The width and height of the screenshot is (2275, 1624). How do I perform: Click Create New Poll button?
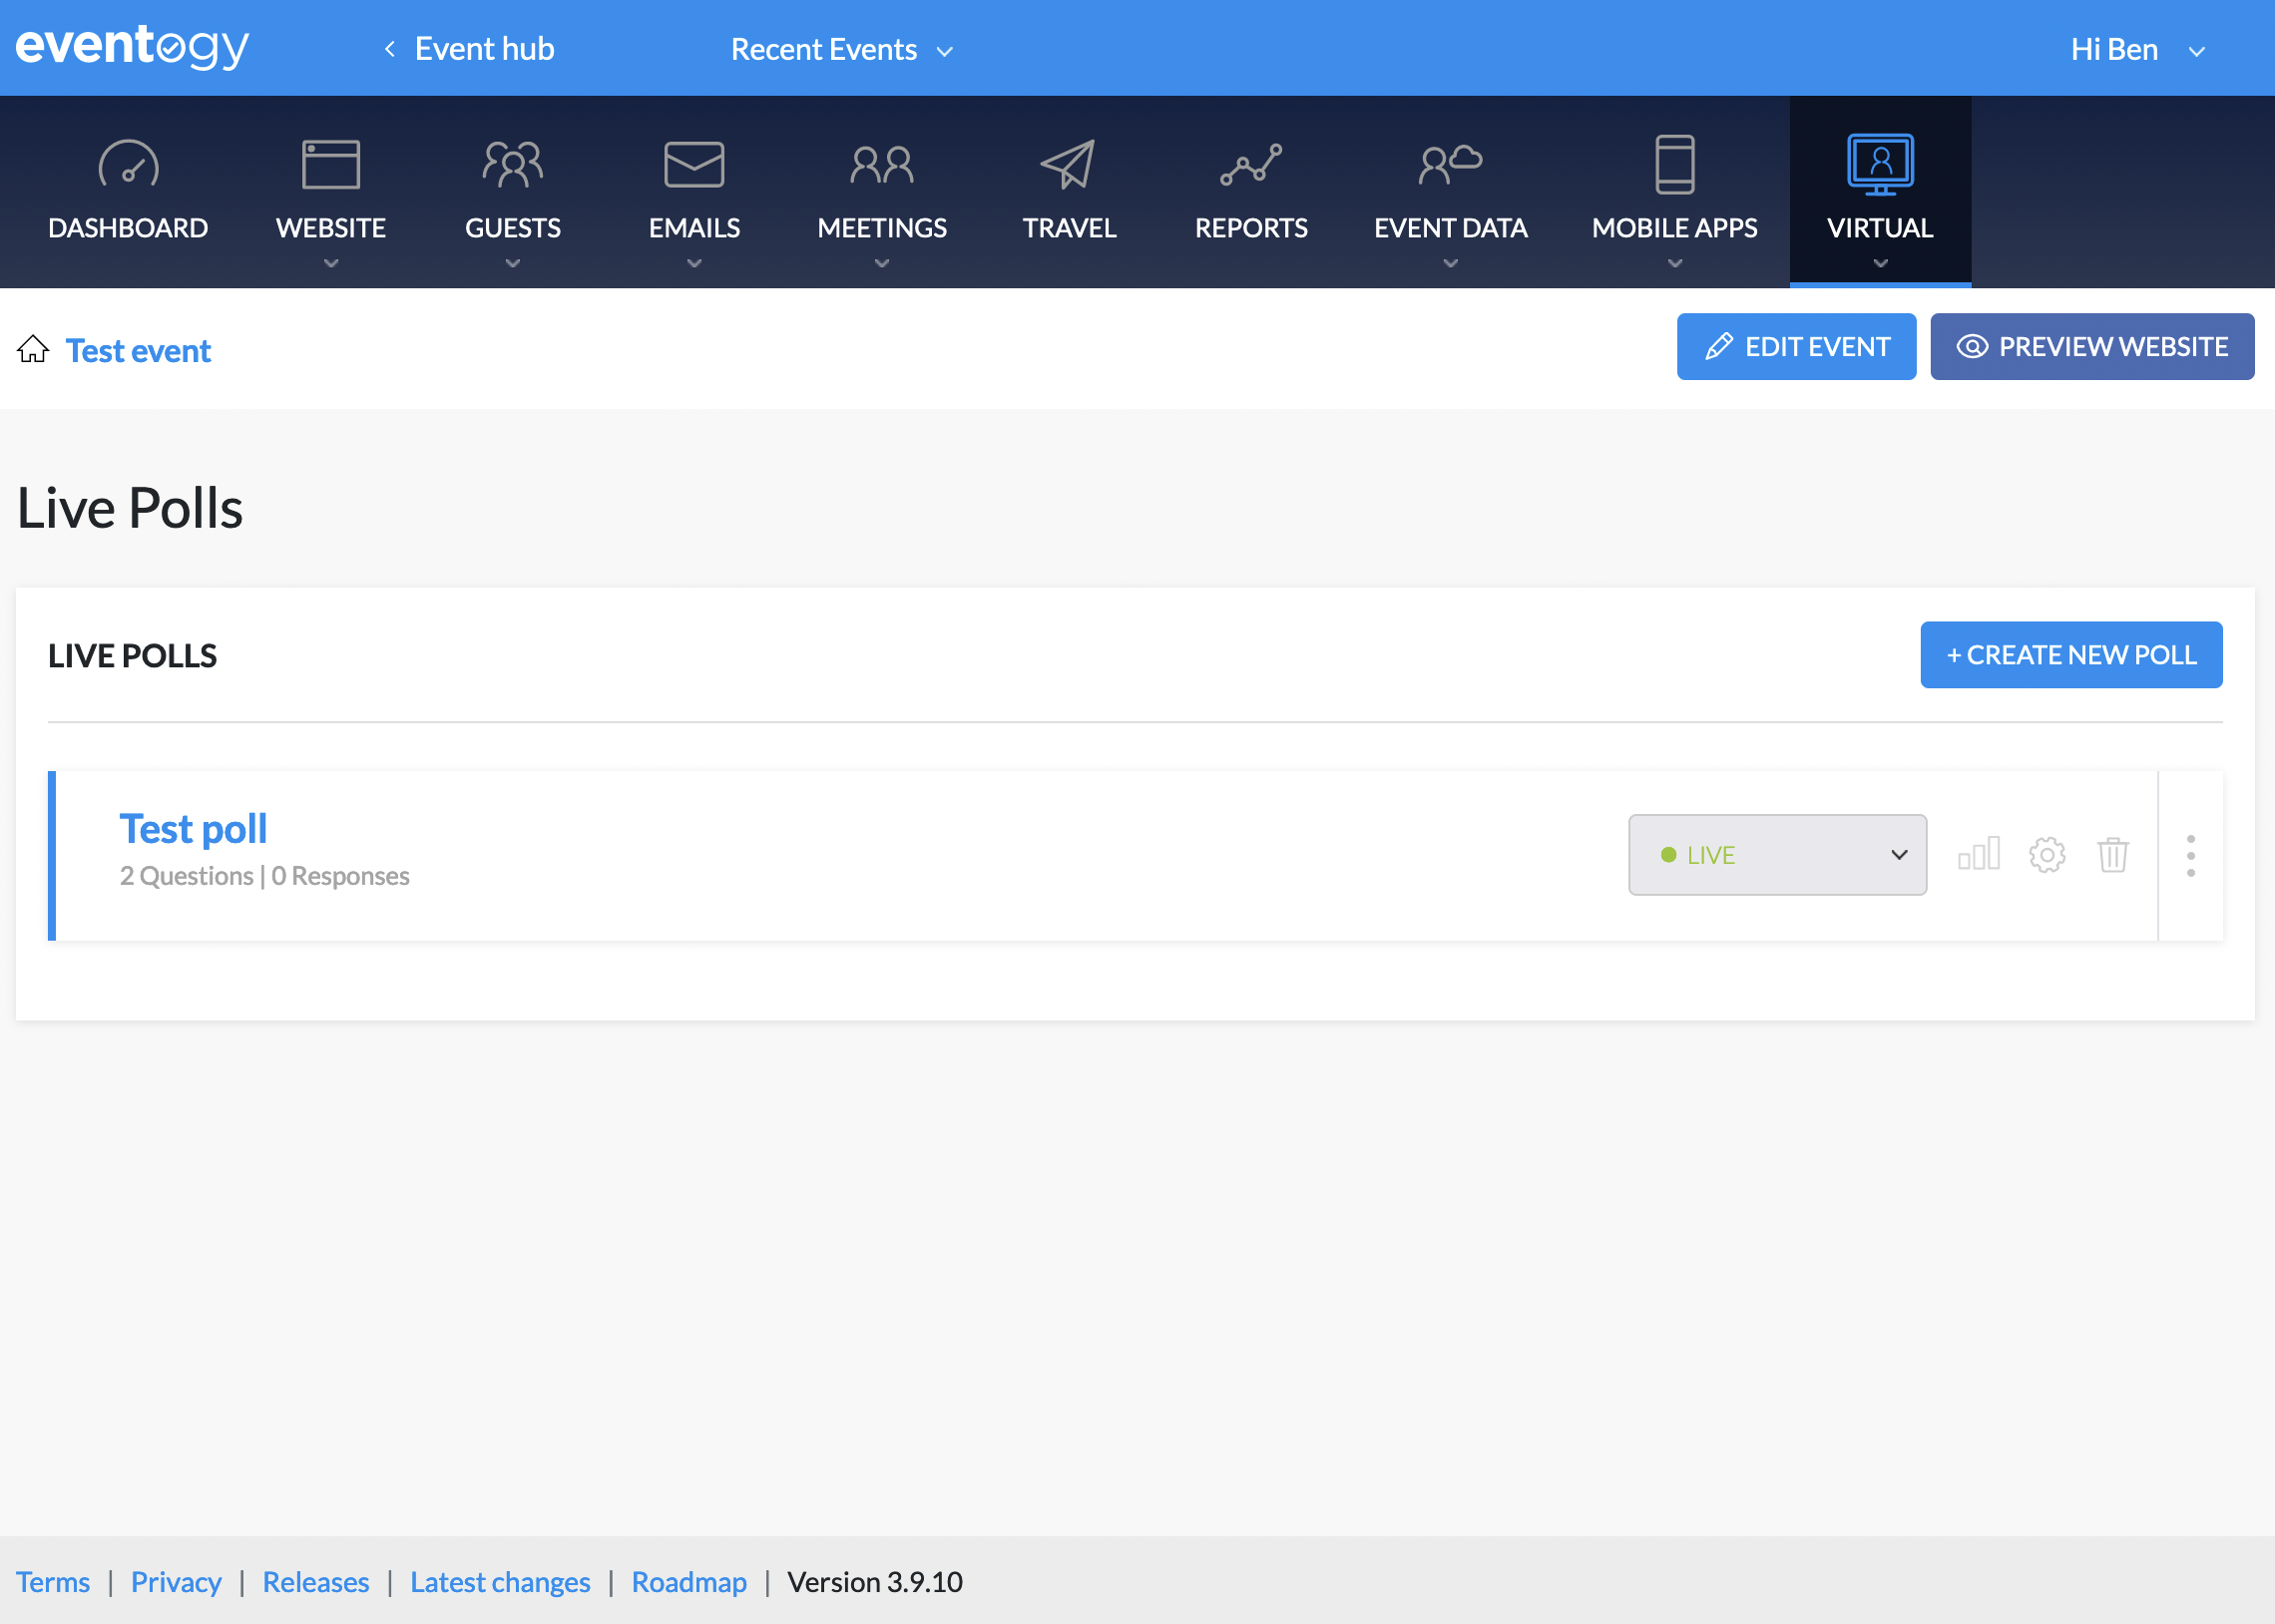[x=2070, y=655]
